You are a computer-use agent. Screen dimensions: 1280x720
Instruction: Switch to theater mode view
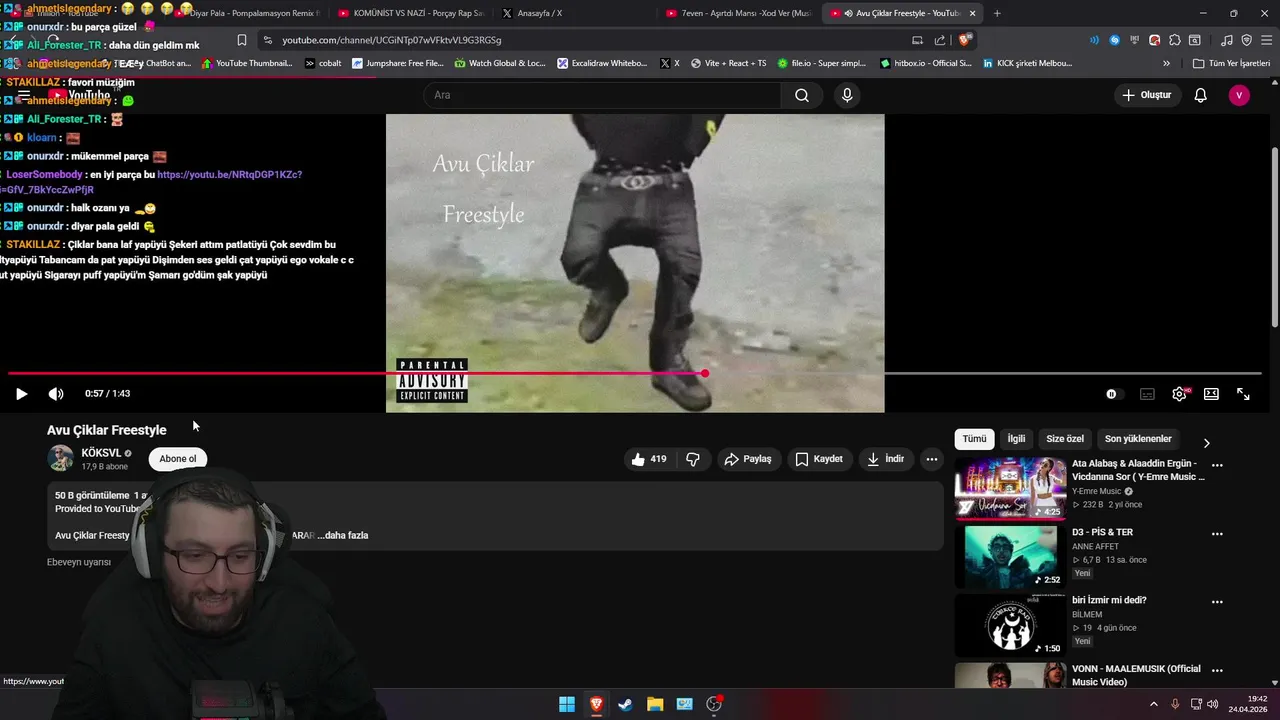1211,394
